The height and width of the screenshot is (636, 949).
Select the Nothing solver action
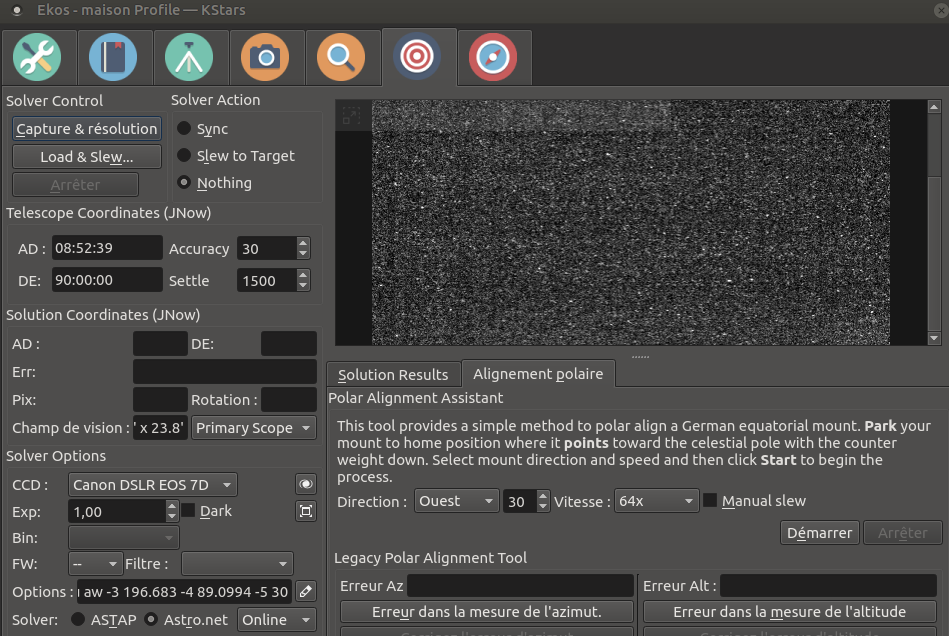pyautogui.click(x=214, y=183)
